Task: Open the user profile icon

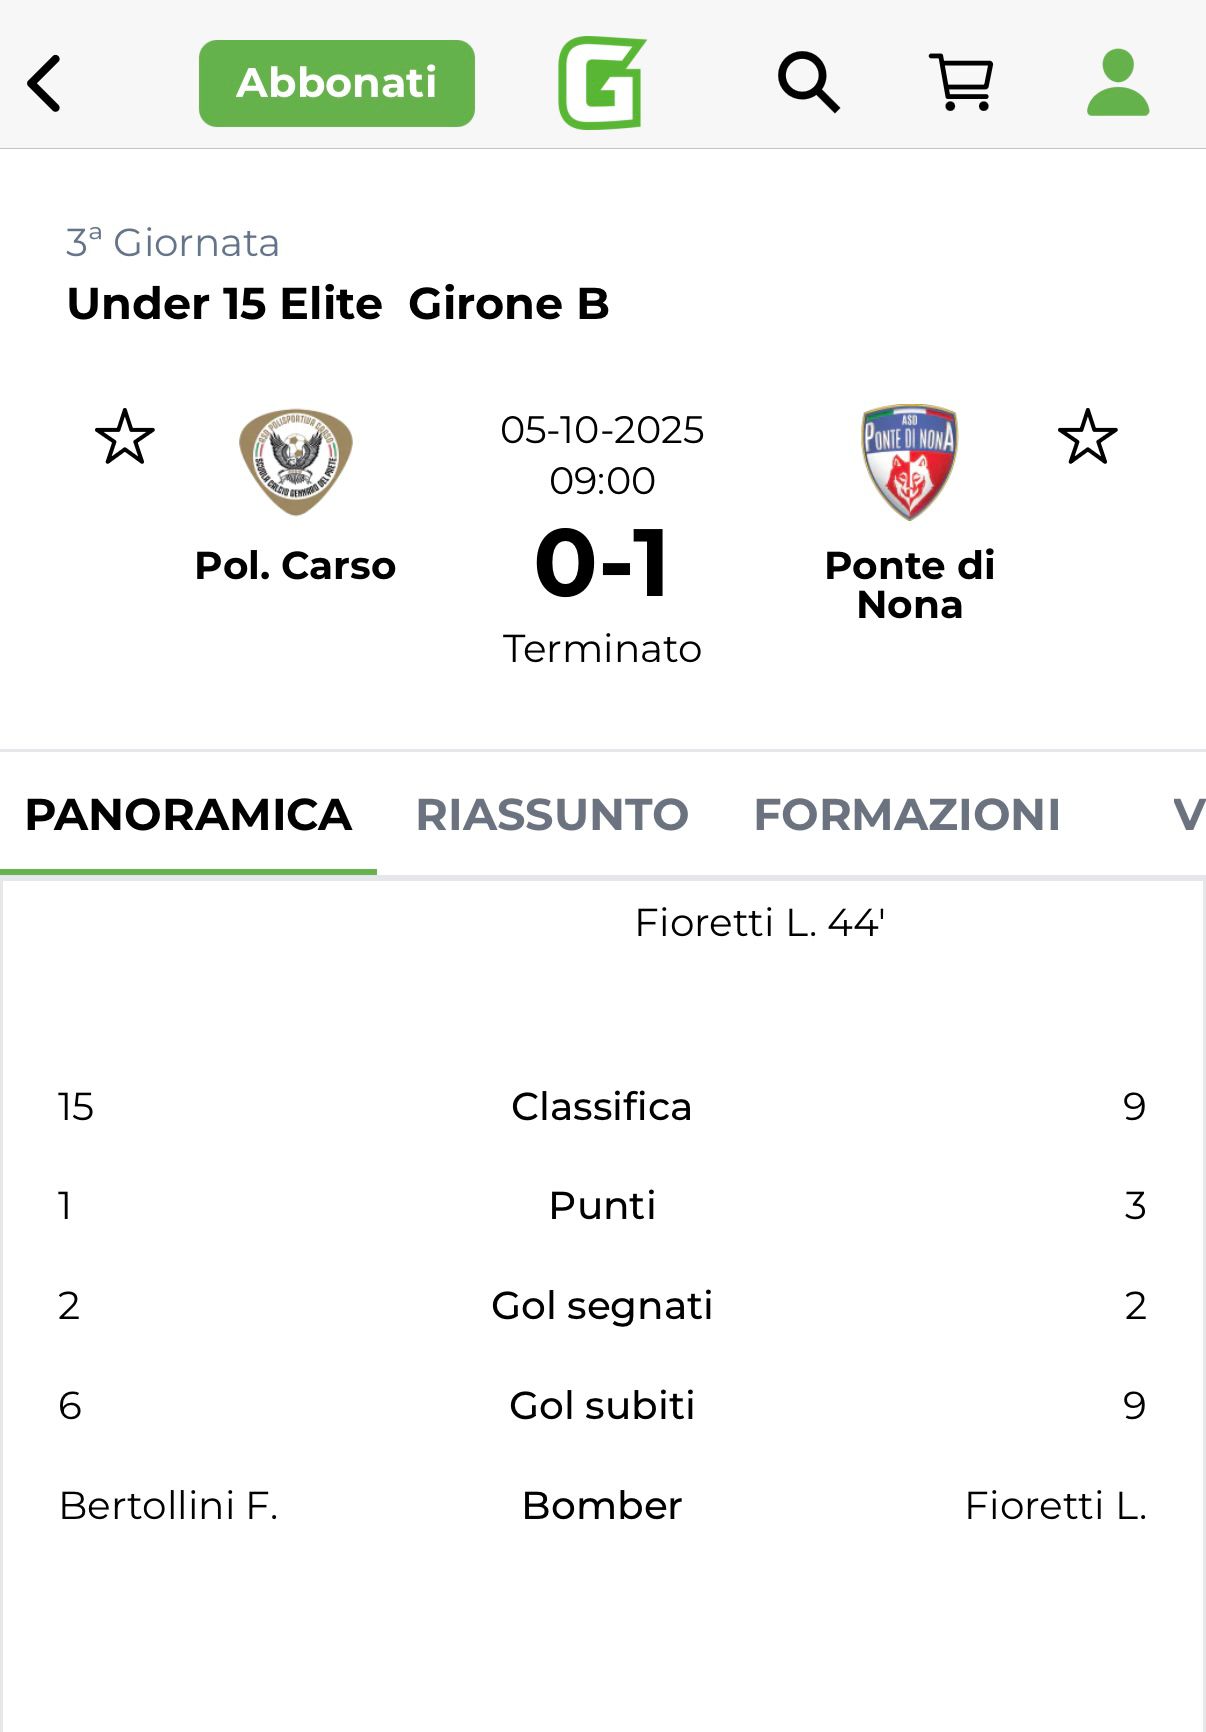Action: coord(1117,83)
